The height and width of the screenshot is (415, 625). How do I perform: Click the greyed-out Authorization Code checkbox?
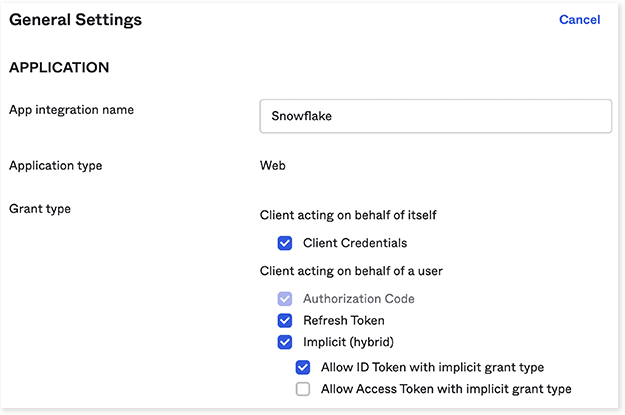285,299
